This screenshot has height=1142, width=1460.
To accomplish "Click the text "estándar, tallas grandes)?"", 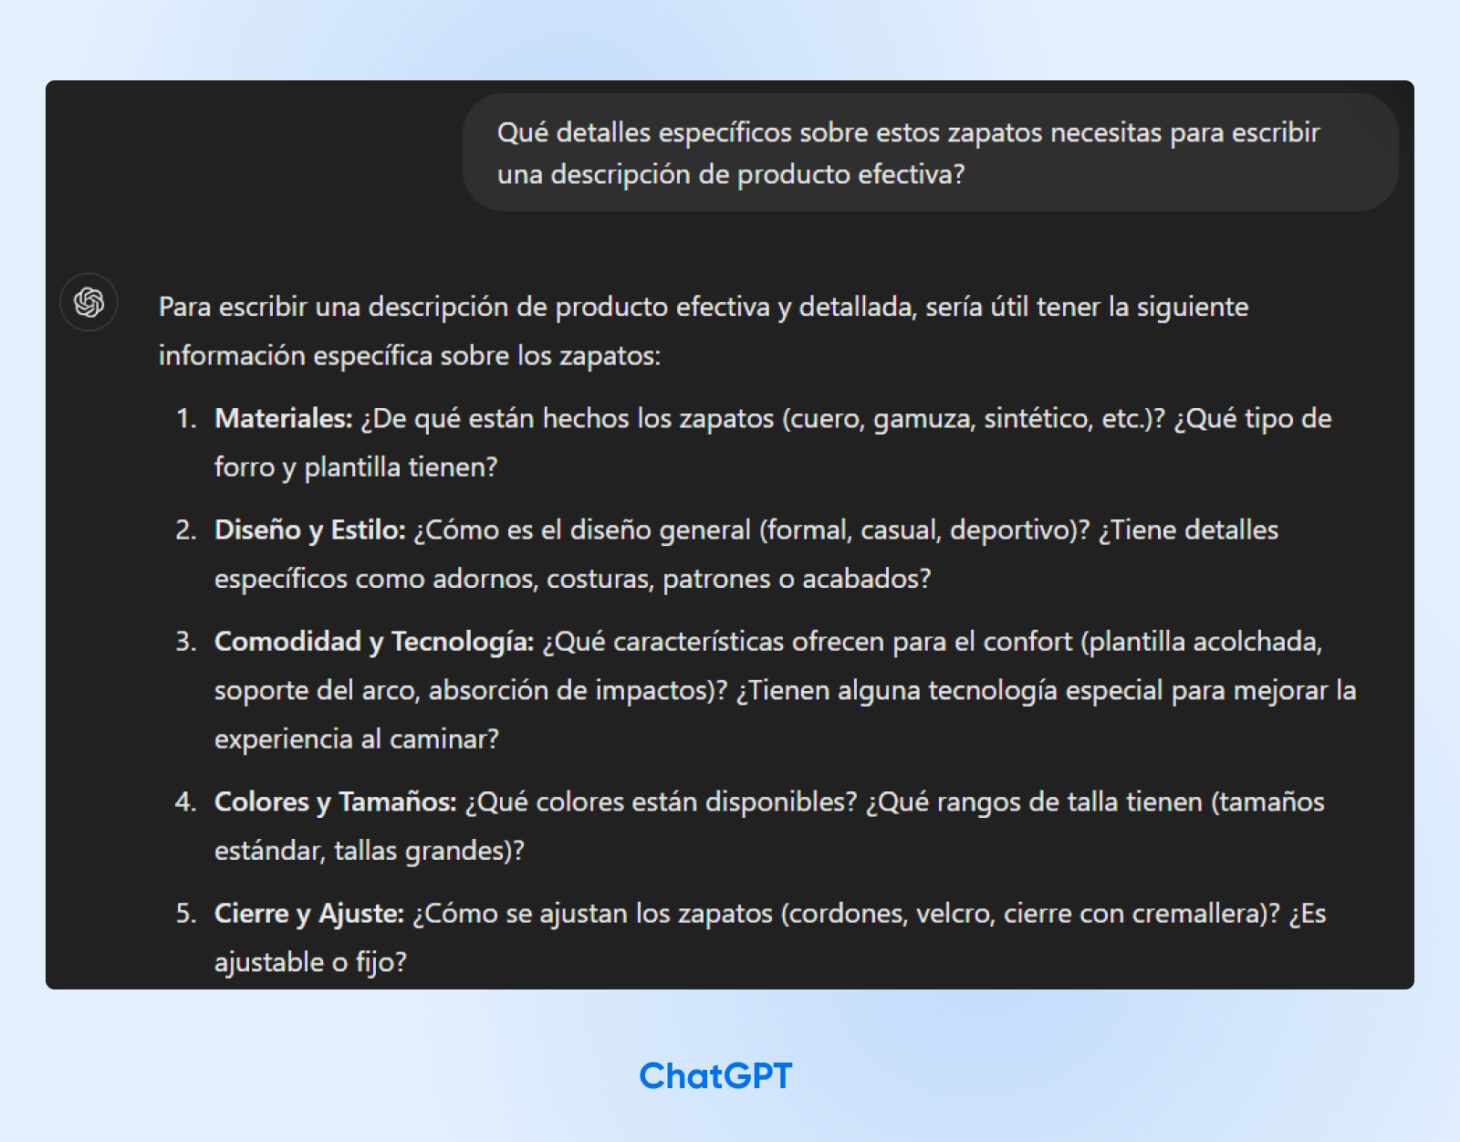I will tap(368, 851).
